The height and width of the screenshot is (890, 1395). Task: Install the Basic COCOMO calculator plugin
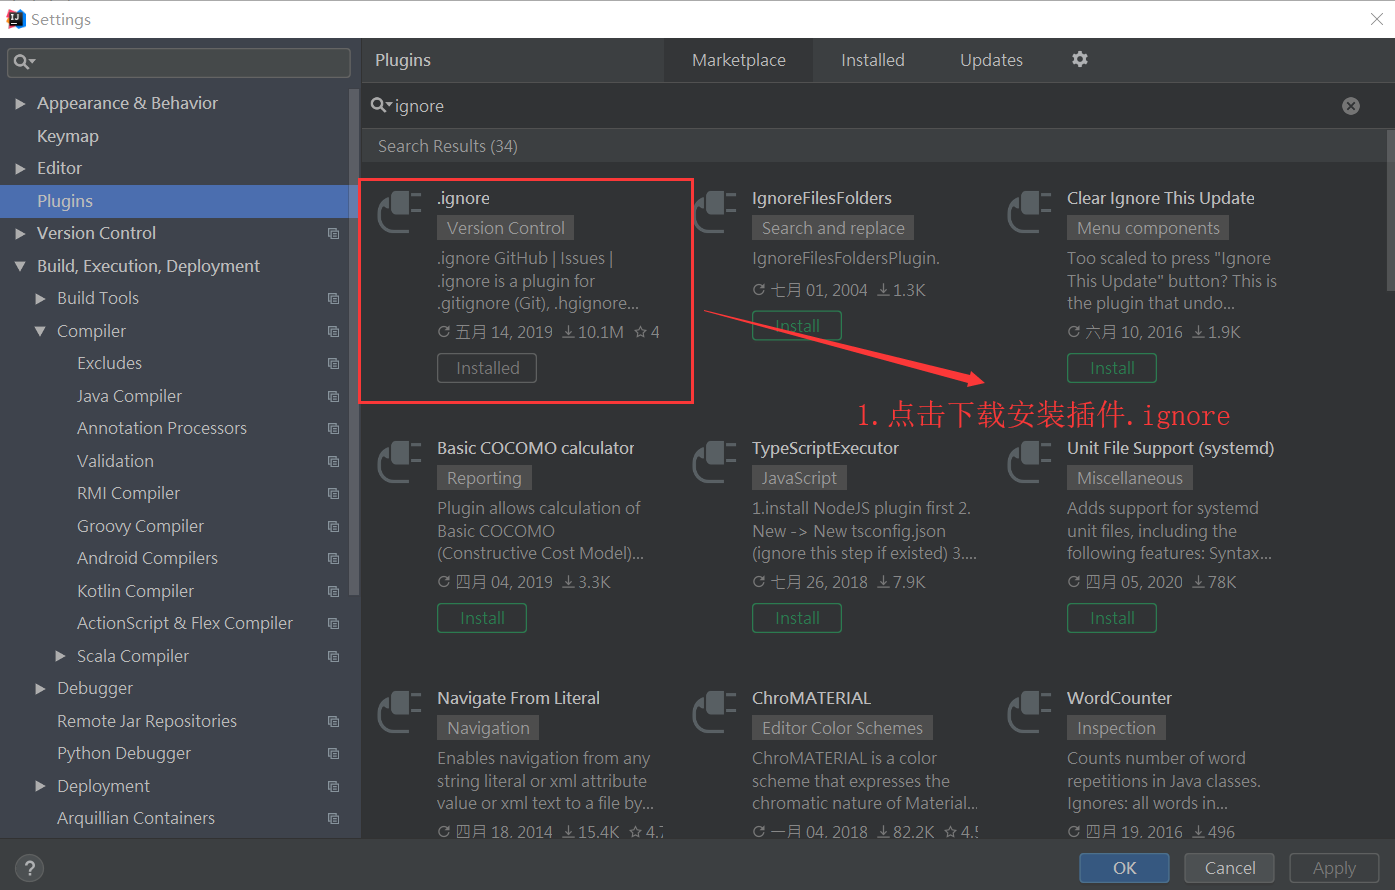(x=482, y=618)
